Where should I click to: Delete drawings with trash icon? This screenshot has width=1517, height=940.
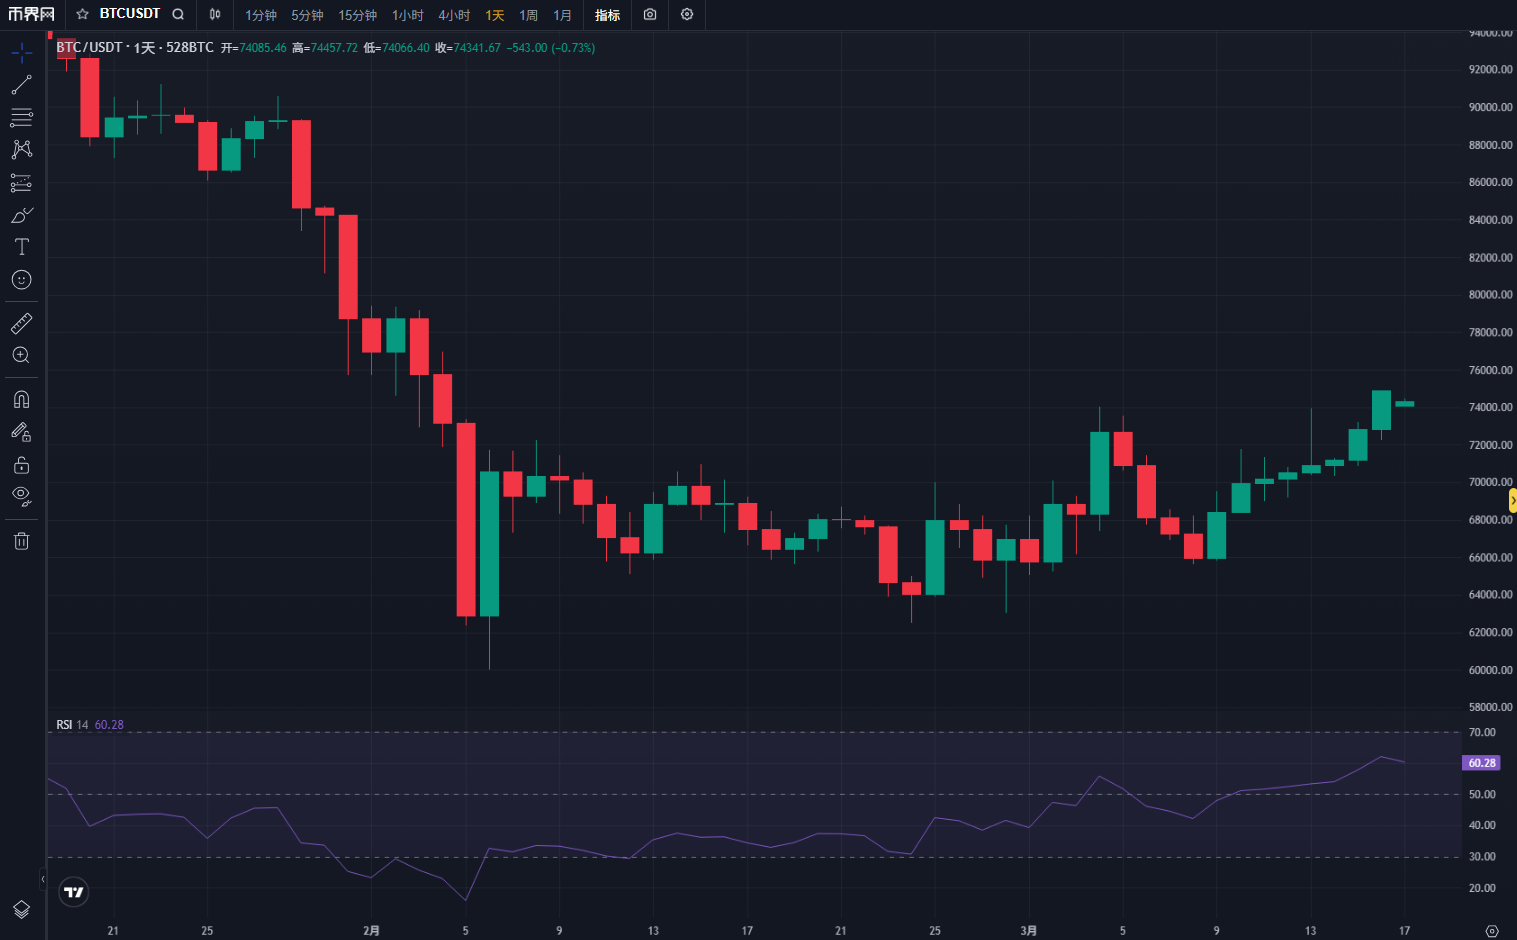(21, 541)
